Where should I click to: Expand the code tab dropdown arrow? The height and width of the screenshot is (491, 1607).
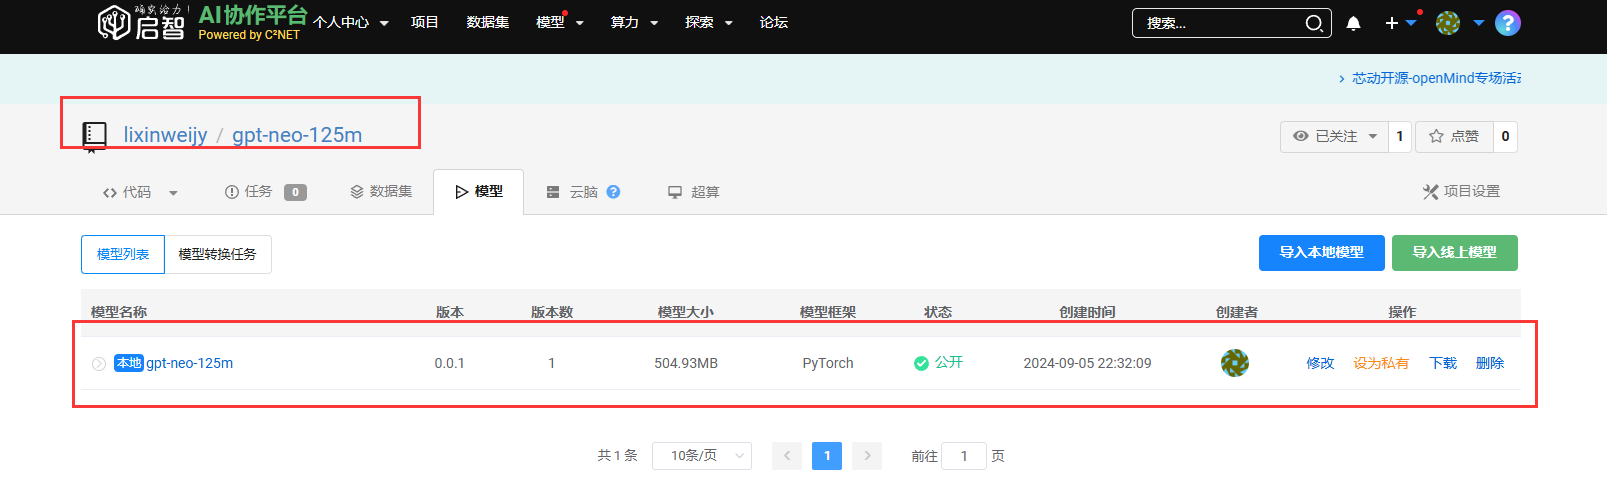pos(173,193)
